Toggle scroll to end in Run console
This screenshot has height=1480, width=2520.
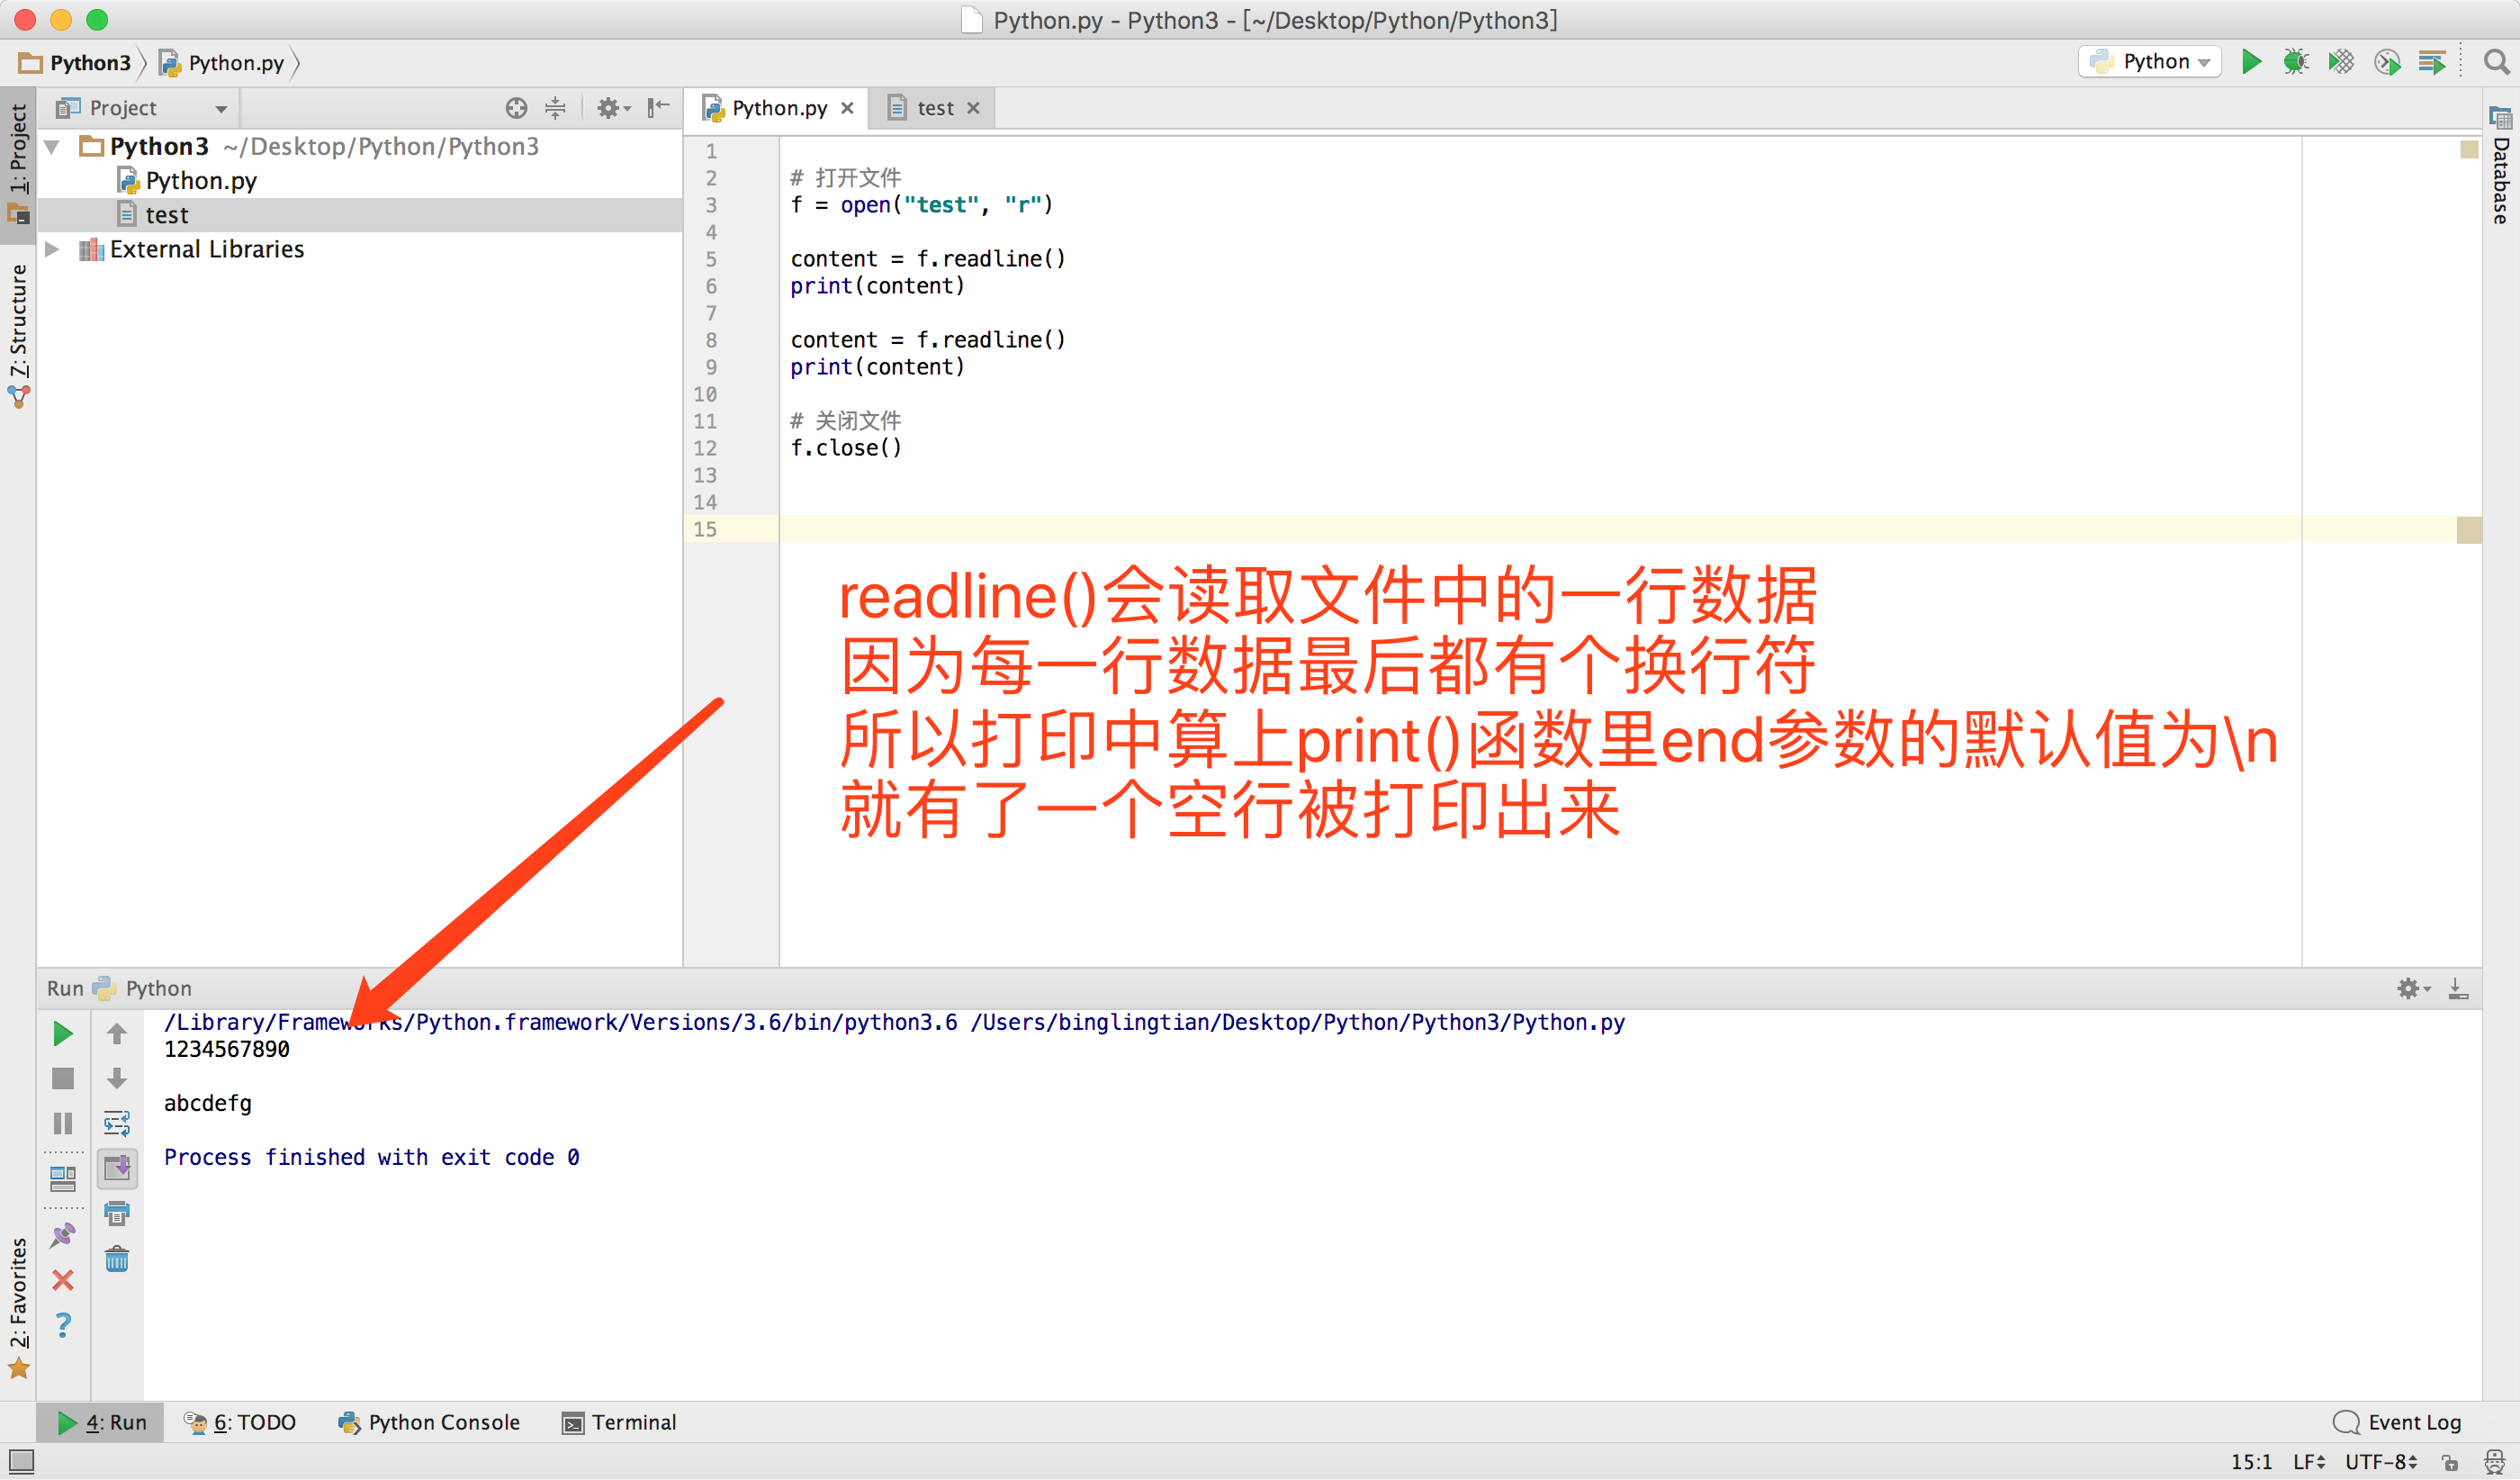point(117,1168)
